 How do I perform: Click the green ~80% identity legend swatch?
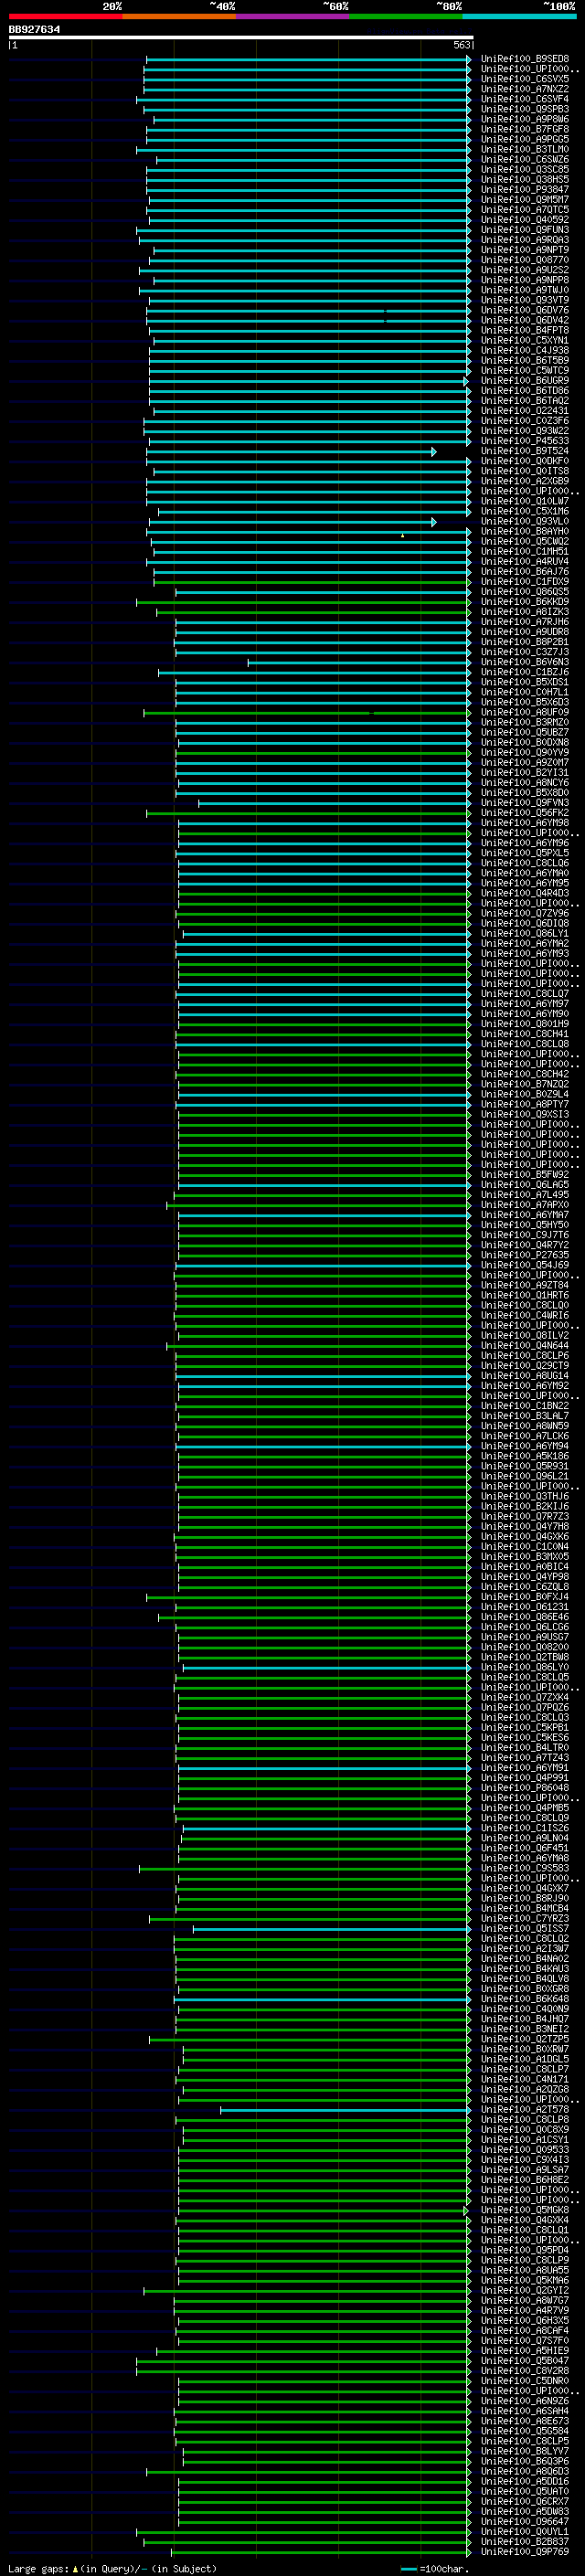pos(406,16)
